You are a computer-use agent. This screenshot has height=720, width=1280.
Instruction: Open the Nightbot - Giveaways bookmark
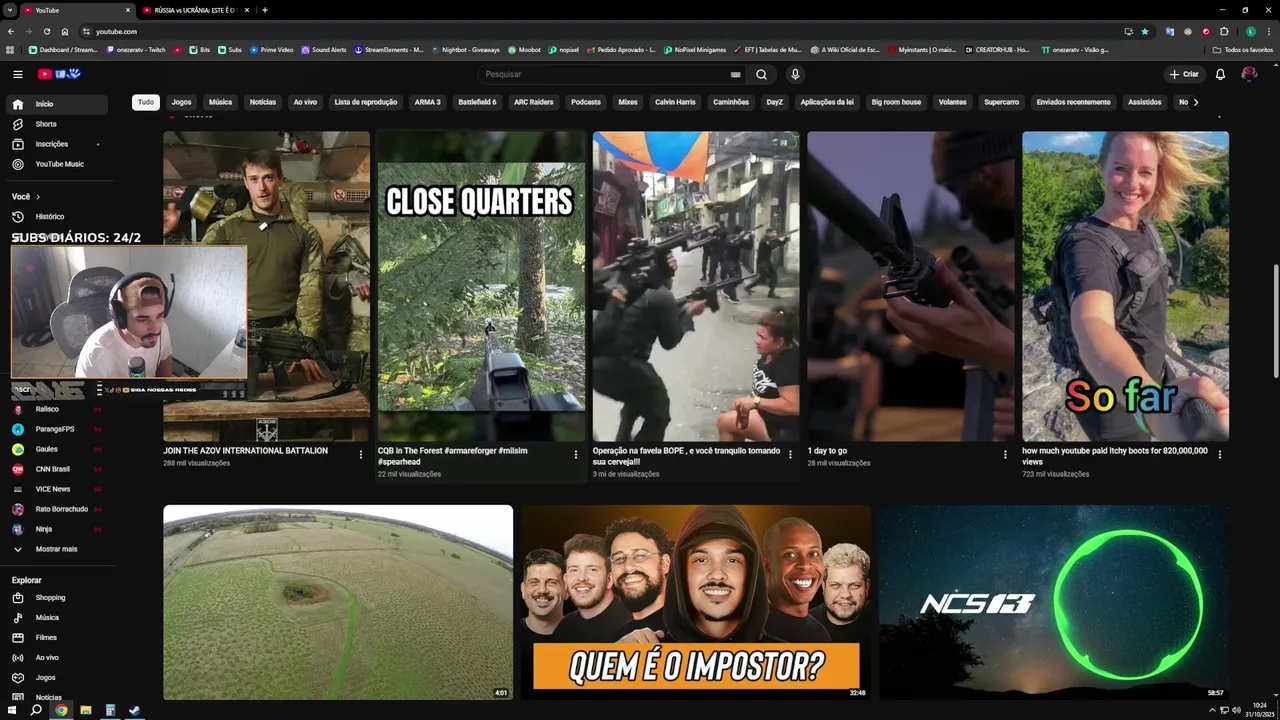(465, 49)
